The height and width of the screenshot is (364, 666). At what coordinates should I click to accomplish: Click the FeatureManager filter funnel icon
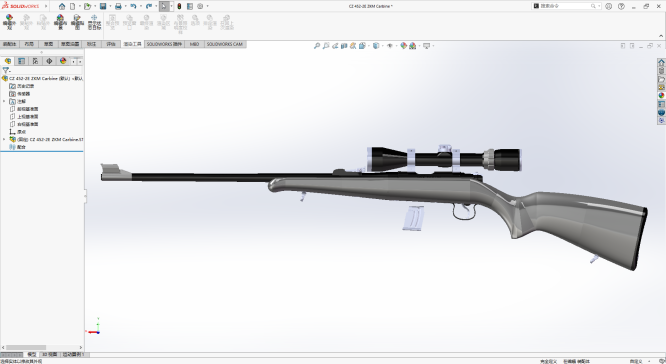pos(6,71)
